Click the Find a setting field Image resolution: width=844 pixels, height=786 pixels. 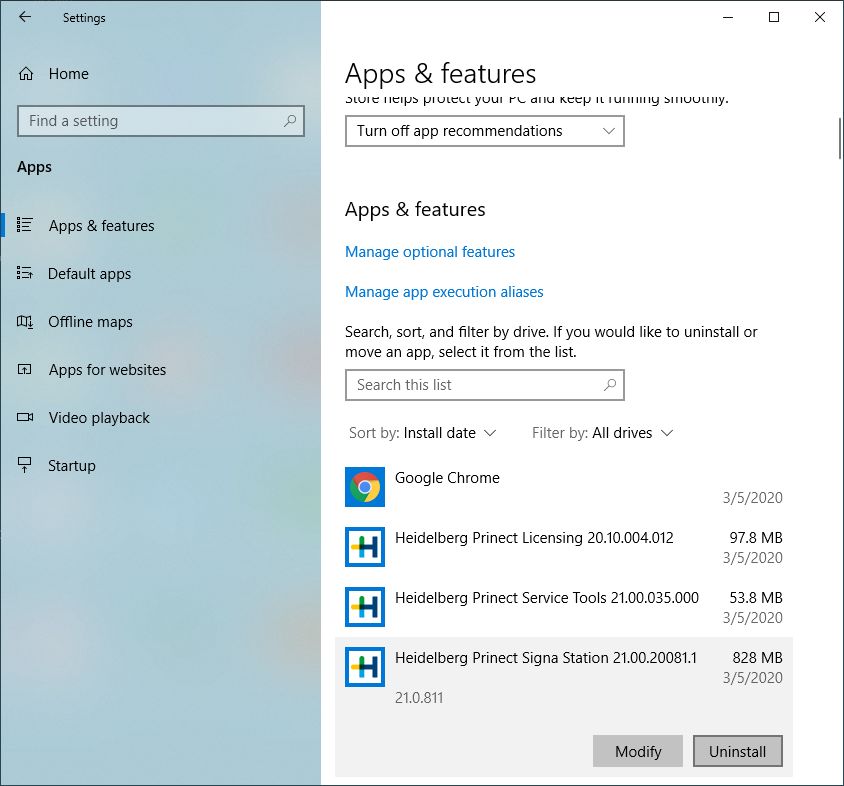161,121
